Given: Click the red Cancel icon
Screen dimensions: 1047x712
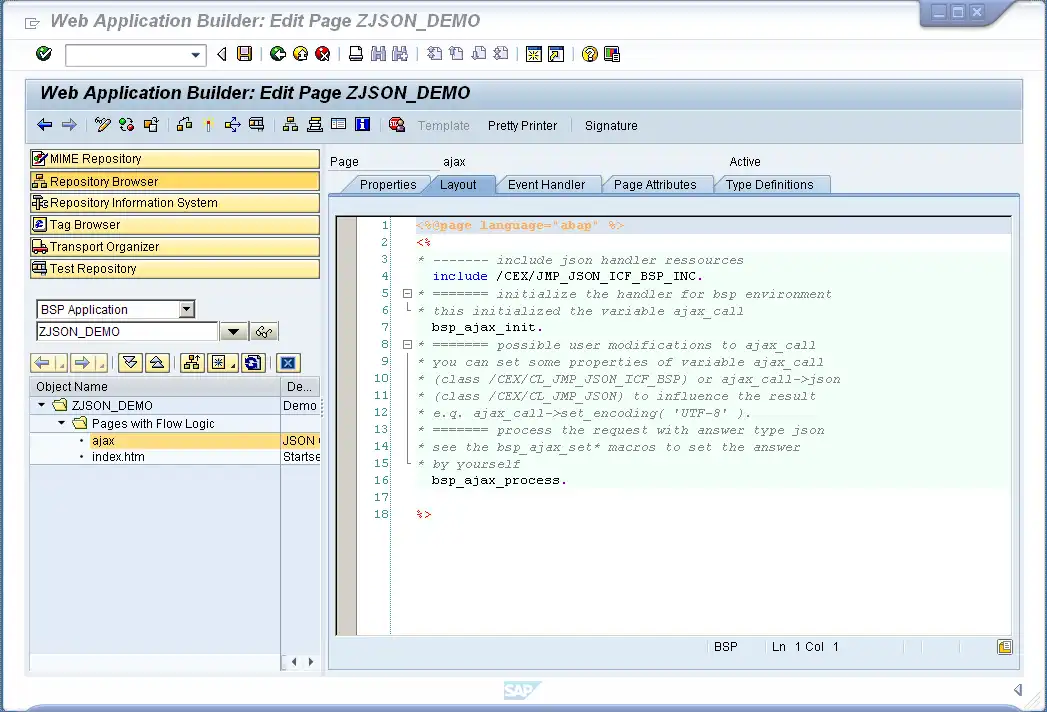Looking at the screenshot, I should [322, 54].
